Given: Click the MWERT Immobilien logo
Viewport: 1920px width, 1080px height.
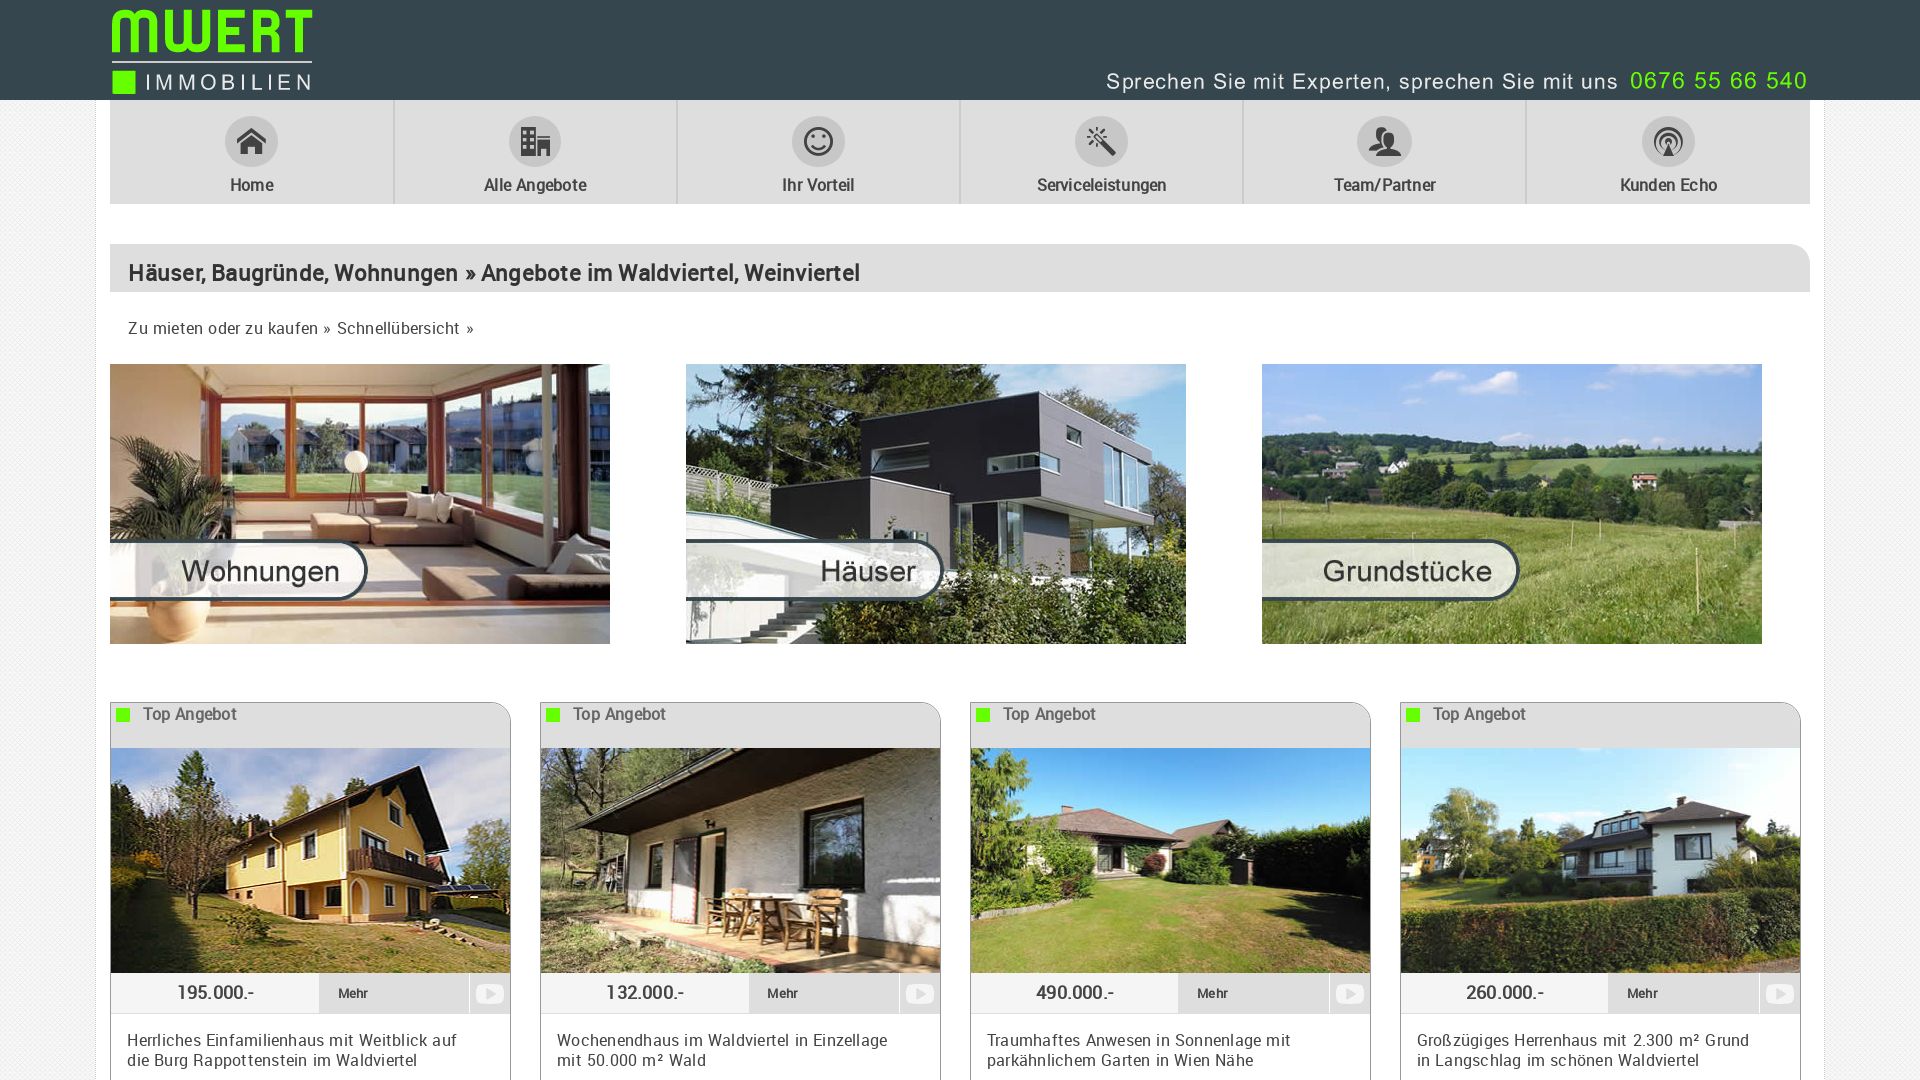Looking at the screenshot, I should pyautogui.click(x=212, y=52).
